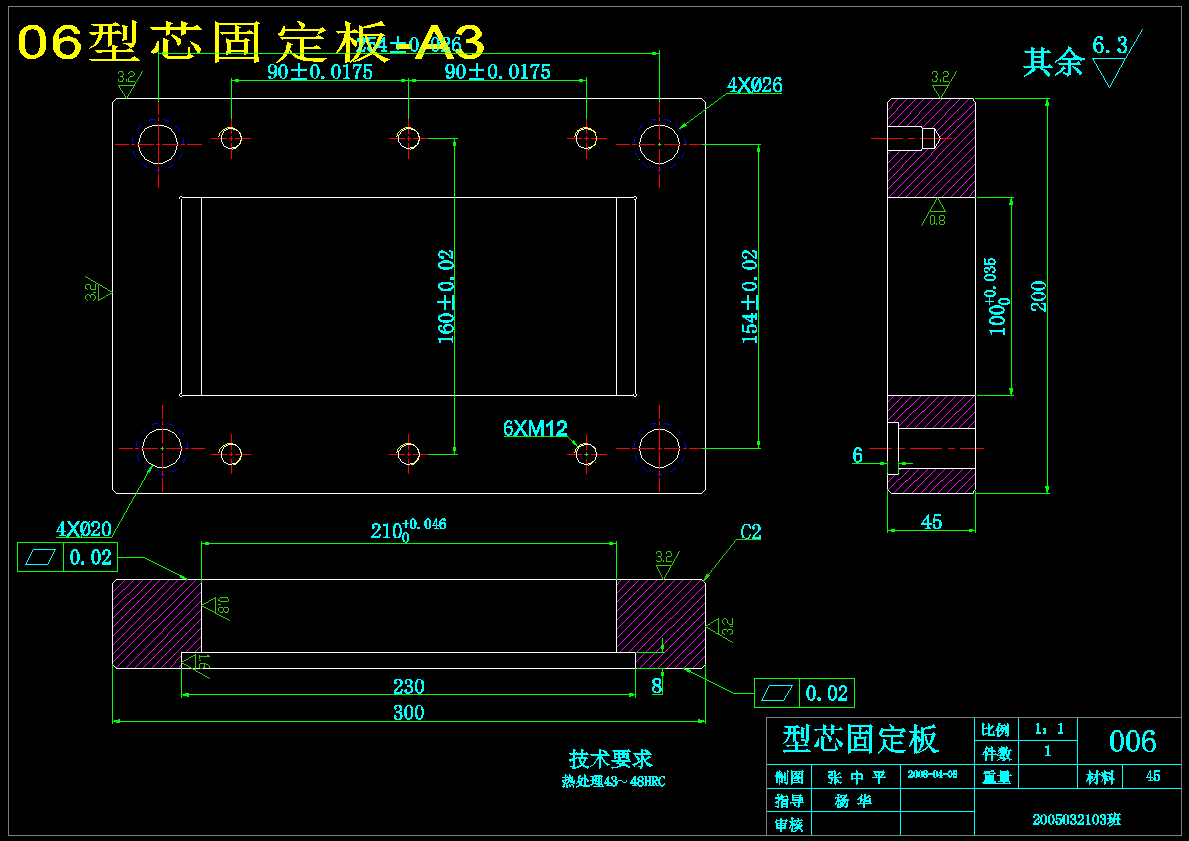
Task: Click the '0.8' roughness value in side view
Action: (x=937, y=221)
